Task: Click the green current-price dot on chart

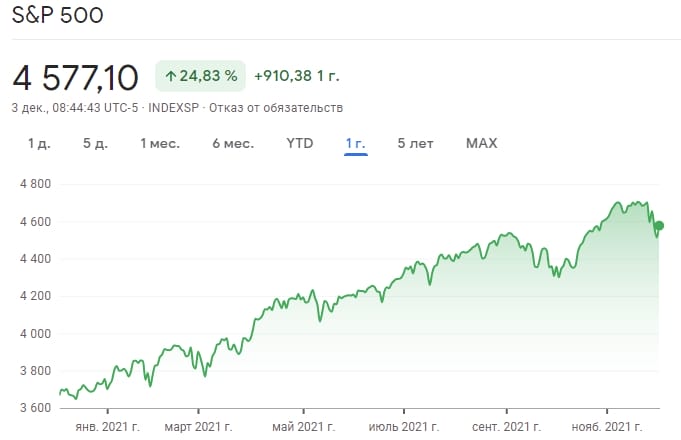Action: click(x=659, y=225)
